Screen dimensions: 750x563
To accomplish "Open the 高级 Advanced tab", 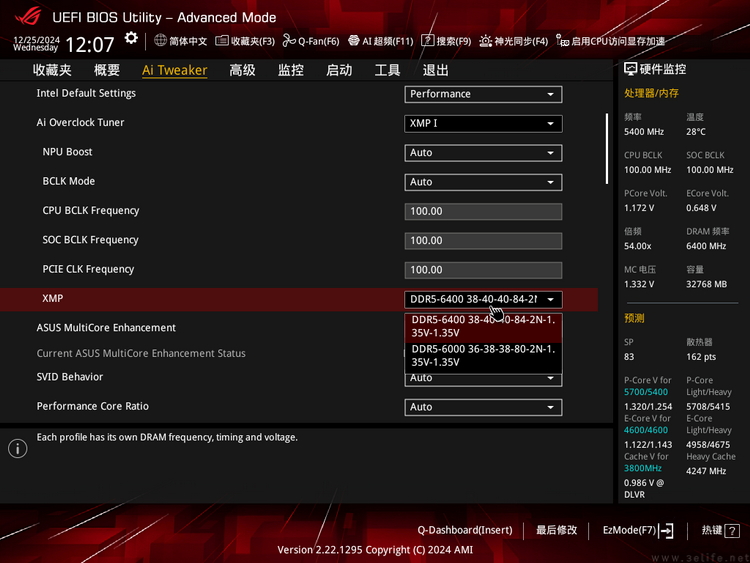I will pyautogui.click(x=242, y=70).
